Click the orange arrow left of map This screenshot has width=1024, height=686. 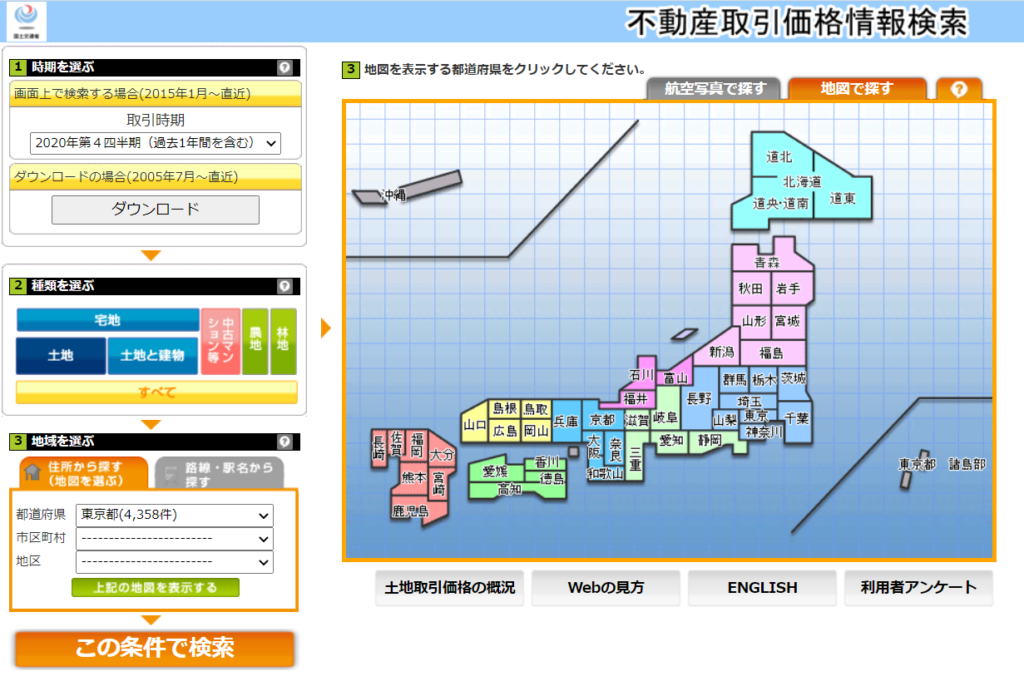tap(326, 328)
